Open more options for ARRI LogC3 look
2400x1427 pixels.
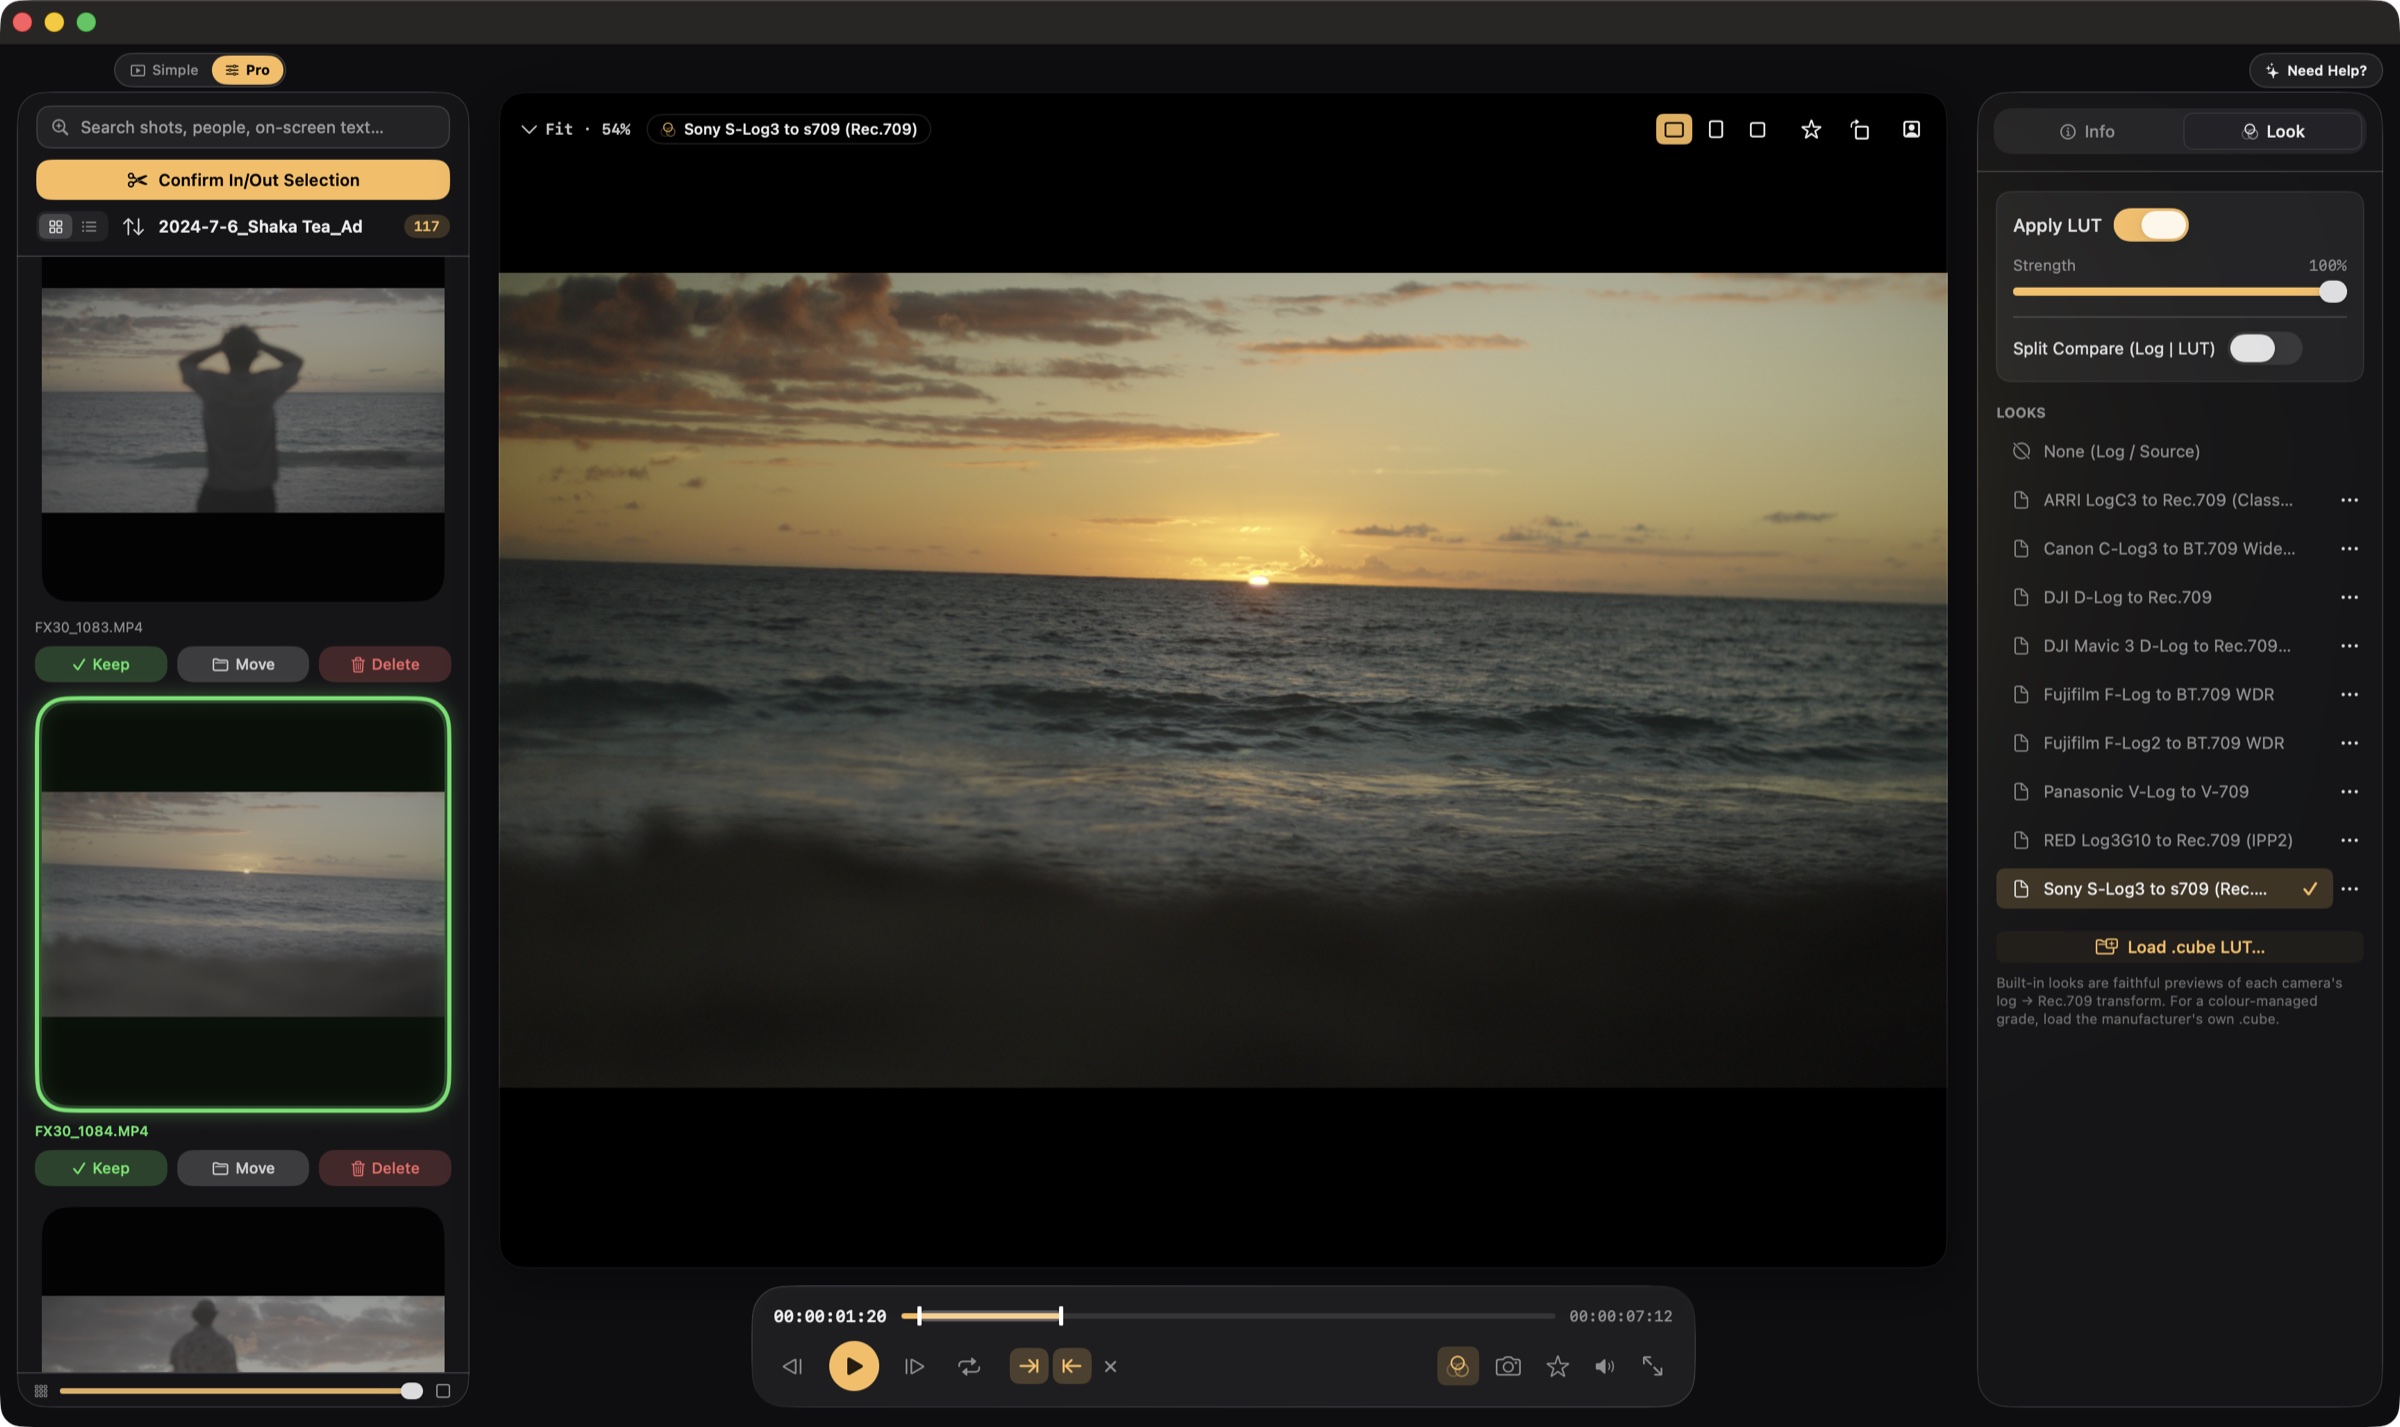[2349, 500]
